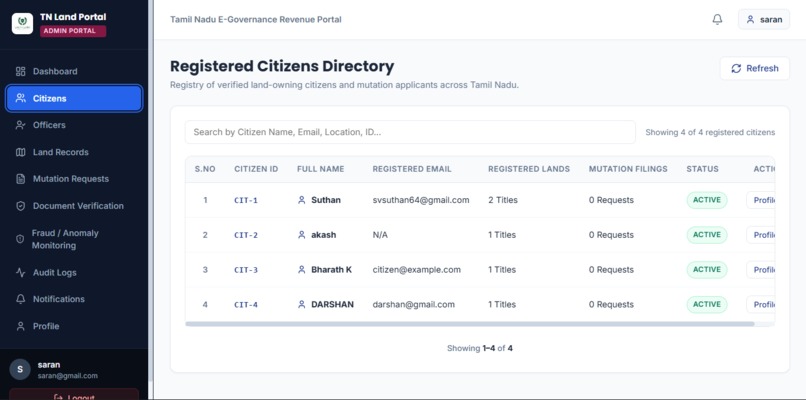
Task: Click the ACTIVE badge in Bharath K's row
Action: [x=707, y=269]
